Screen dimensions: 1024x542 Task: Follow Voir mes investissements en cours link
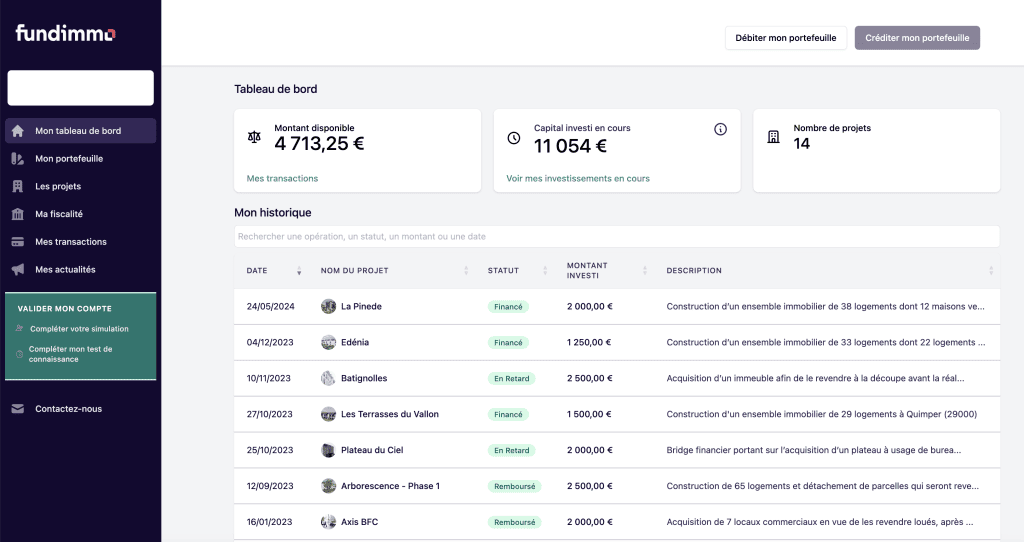[x=578, y=179]
